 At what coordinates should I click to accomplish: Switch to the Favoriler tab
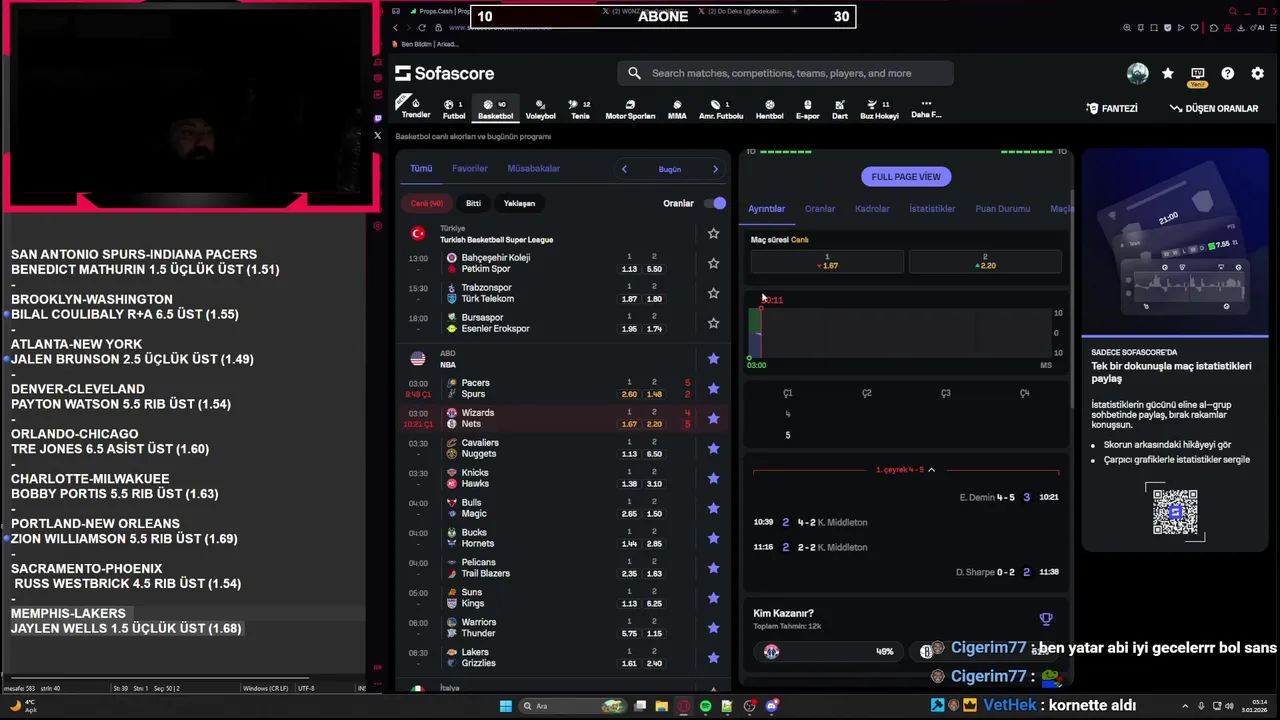pyautogui.click(x=469, y=169)
